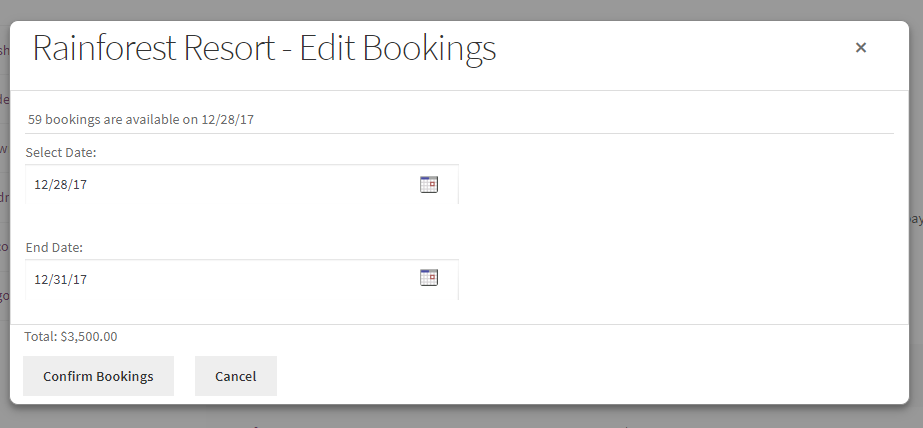The height and width of the screenshot is (428, 923).
Task: Click the availability date 12/28/17 text
Action: (228, 120)
